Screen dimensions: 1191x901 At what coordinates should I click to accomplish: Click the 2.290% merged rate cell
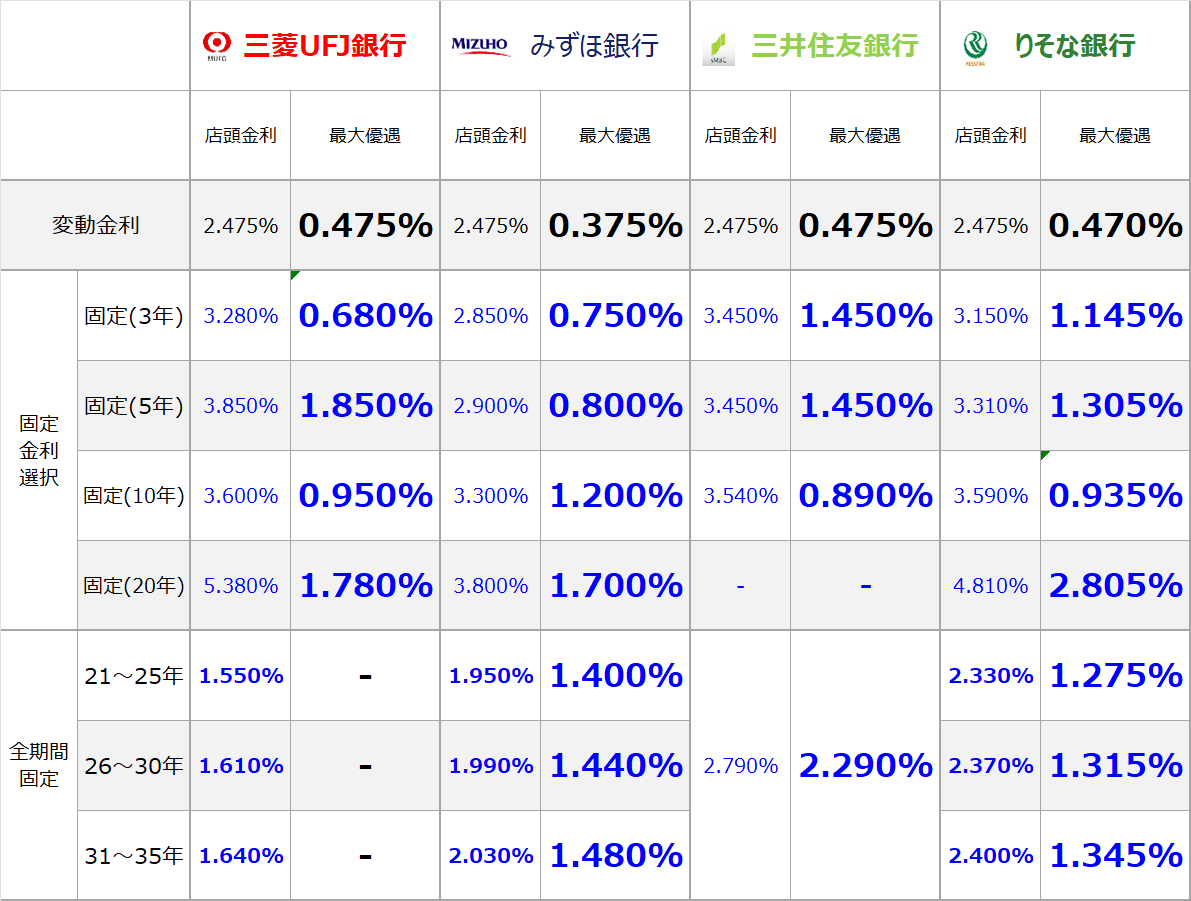pyautogui.click(x=865, y=765)
